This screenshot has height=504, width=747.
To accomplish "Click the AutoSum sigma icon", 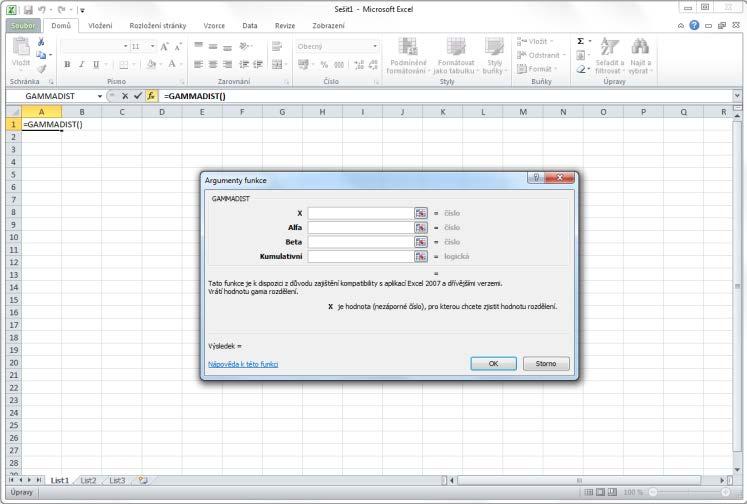I will tap(580, 41).
